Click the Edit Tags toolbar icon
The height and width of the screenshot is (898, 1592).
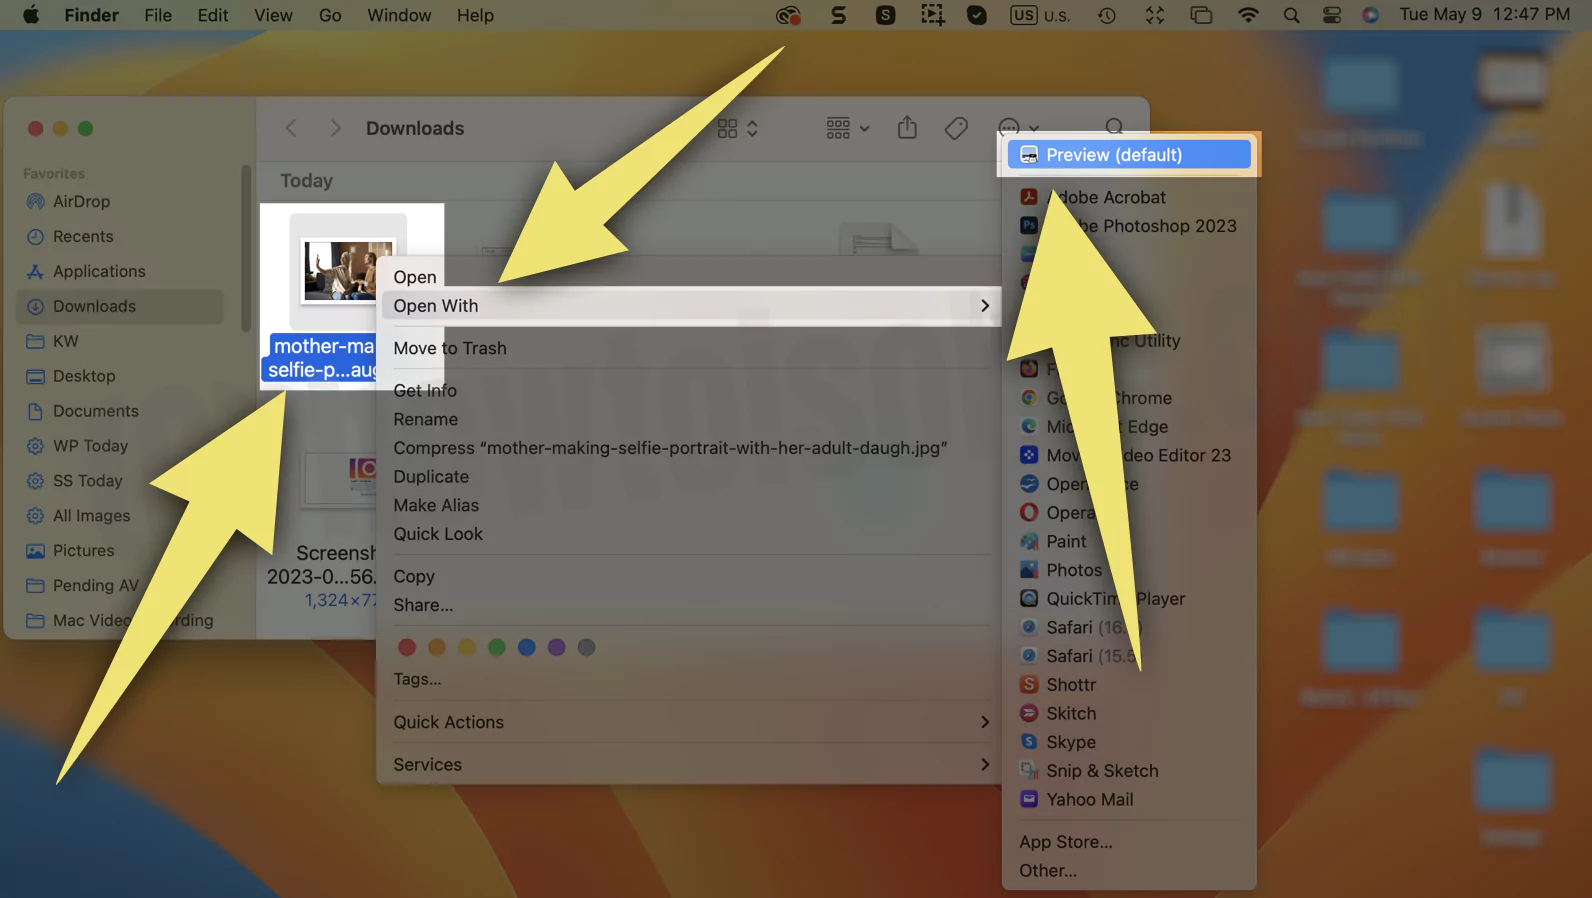point(956,128)
